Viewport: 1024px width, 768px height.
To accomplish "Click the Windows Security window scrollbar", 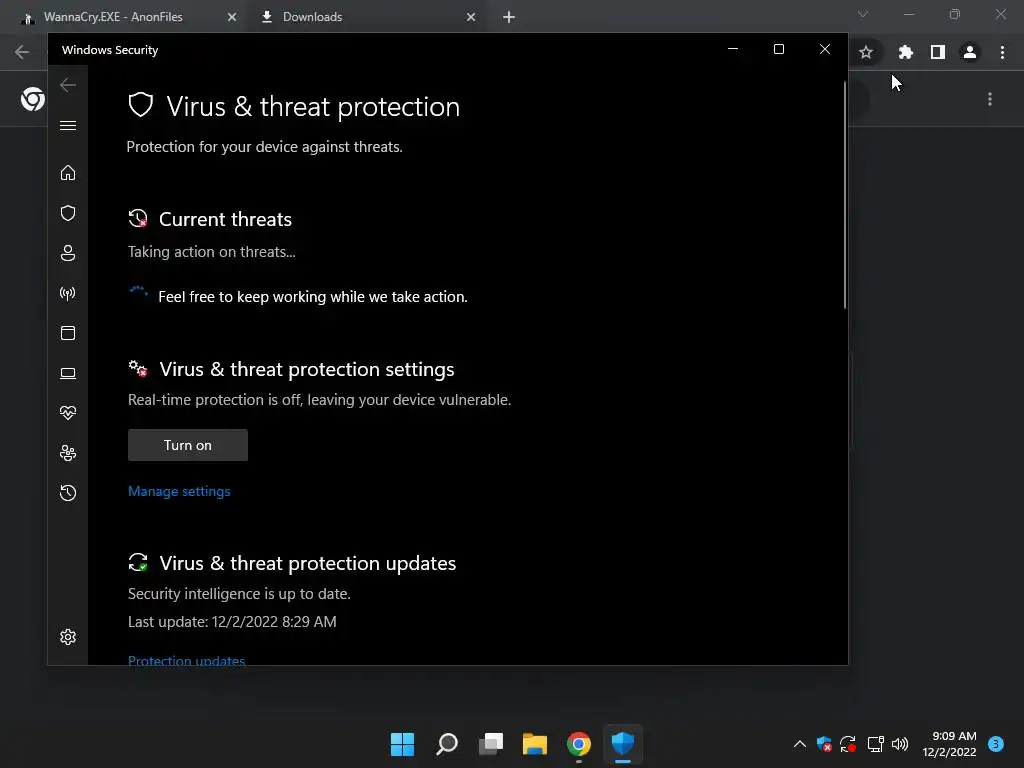I will click(x=844, y=195).
